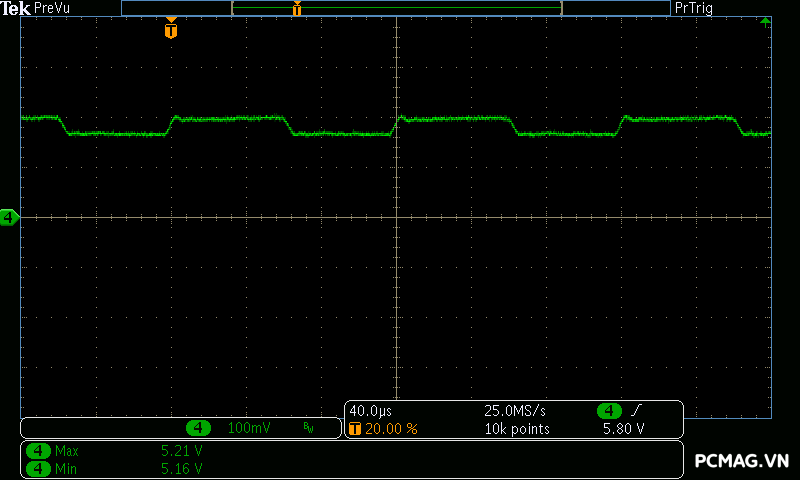Click the green trigger level arrow at top right

[x=765, y=22]
